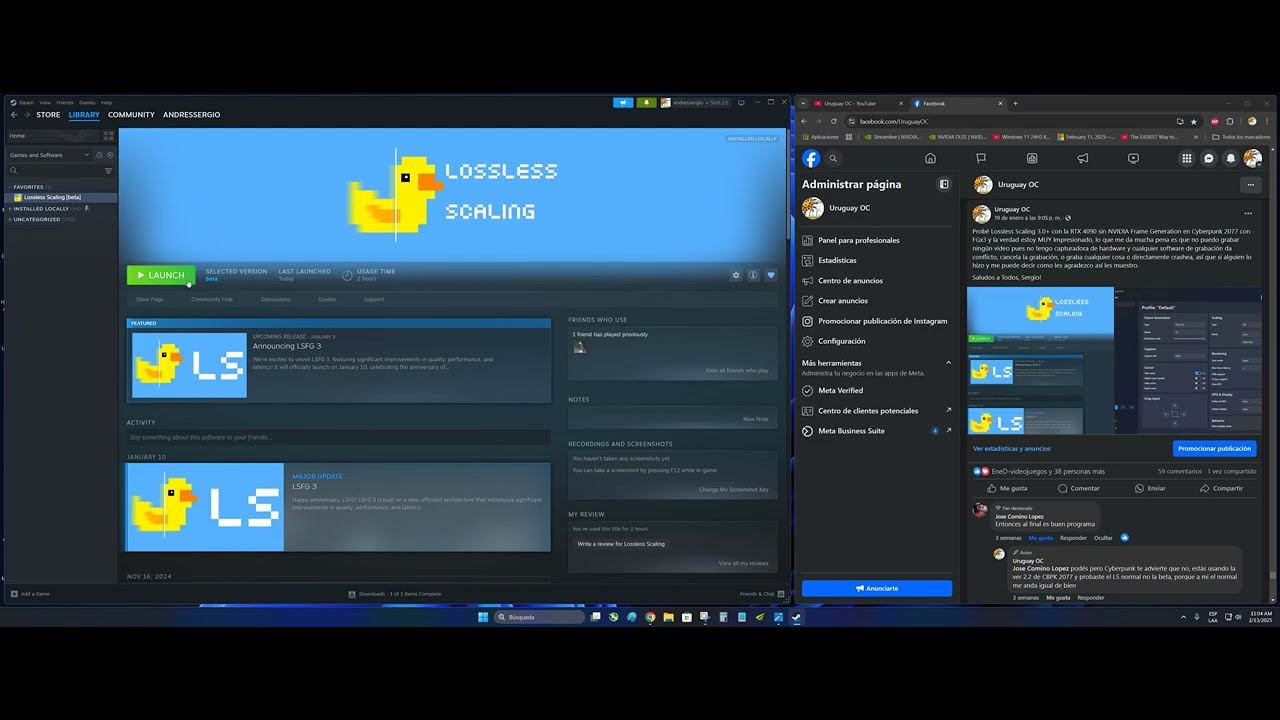The width and height of the screenshot is (1280, 720).
Task: Click the ready-to-play filter icon in library
Action: 110,155
